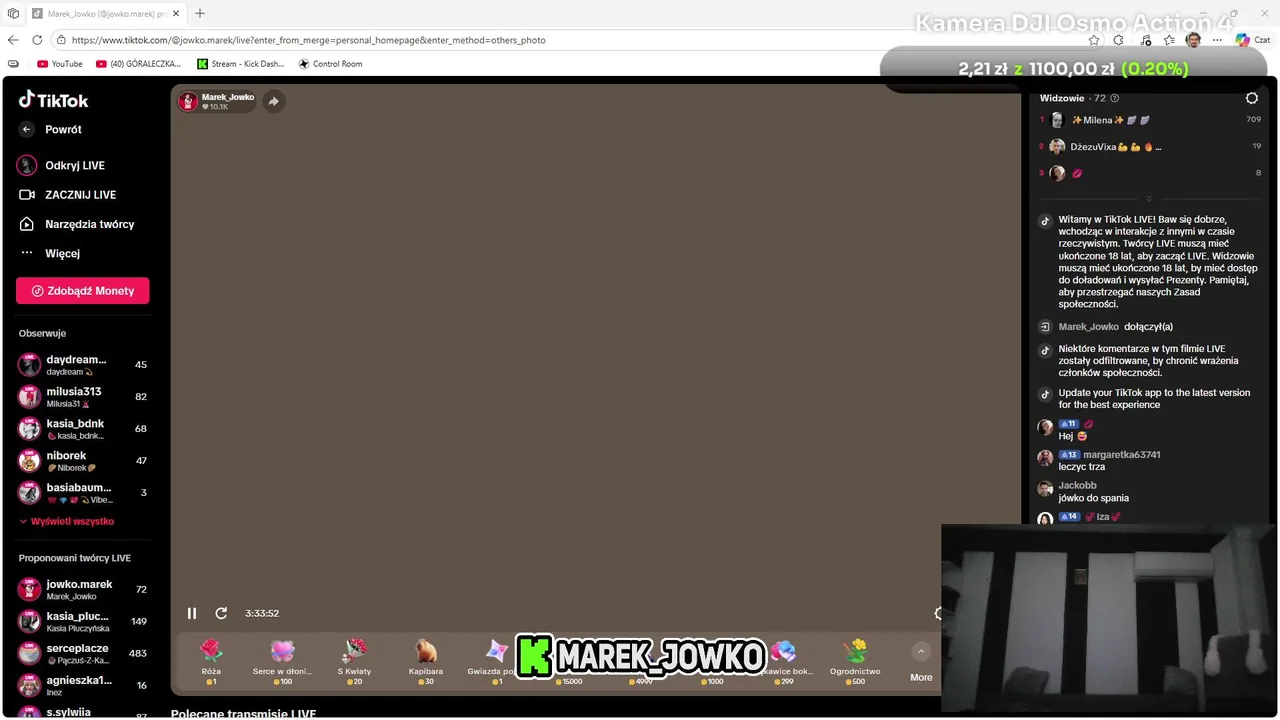Screen dimensions: 1280x720
Task: Click the browser back button
Action: (13, 40)
